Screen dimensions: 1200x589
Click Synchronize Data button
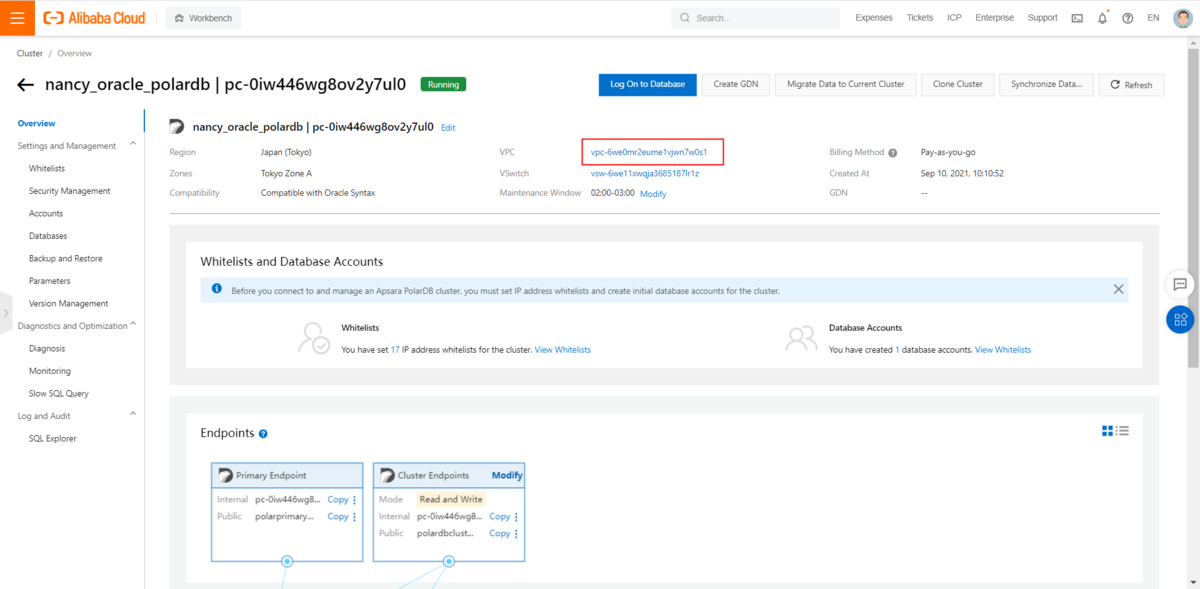point(1046,84)
